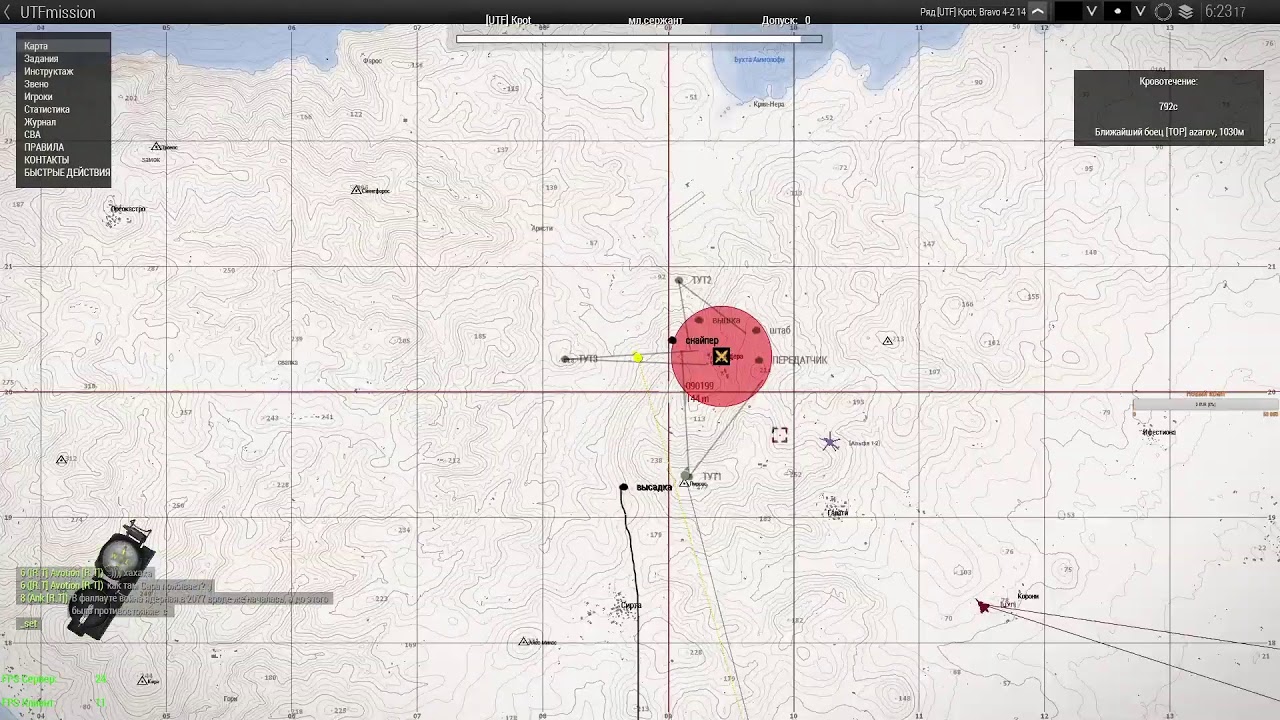Click the Ряд [UTF] Kpot, Bravo 4-2 text
The height and width of the screenshot is (720, 1280).
pos(973,12)
